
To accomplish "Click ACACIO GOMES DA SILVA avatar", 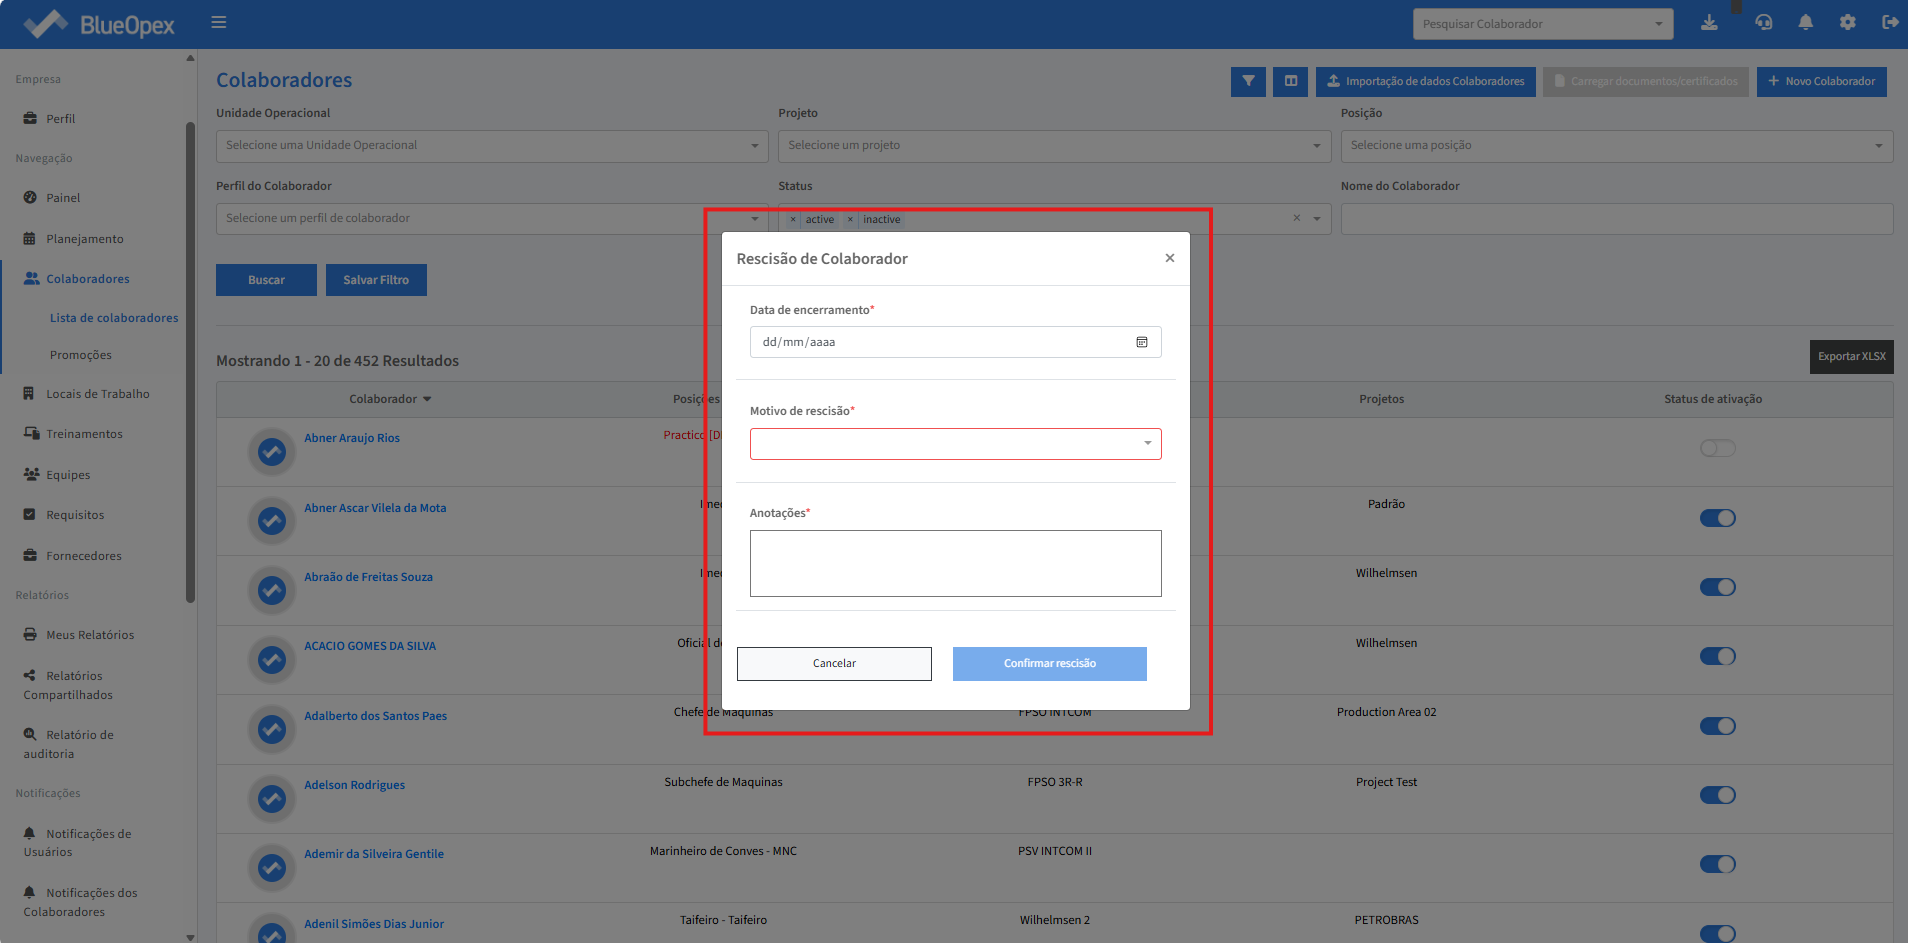I will point(272,659).
